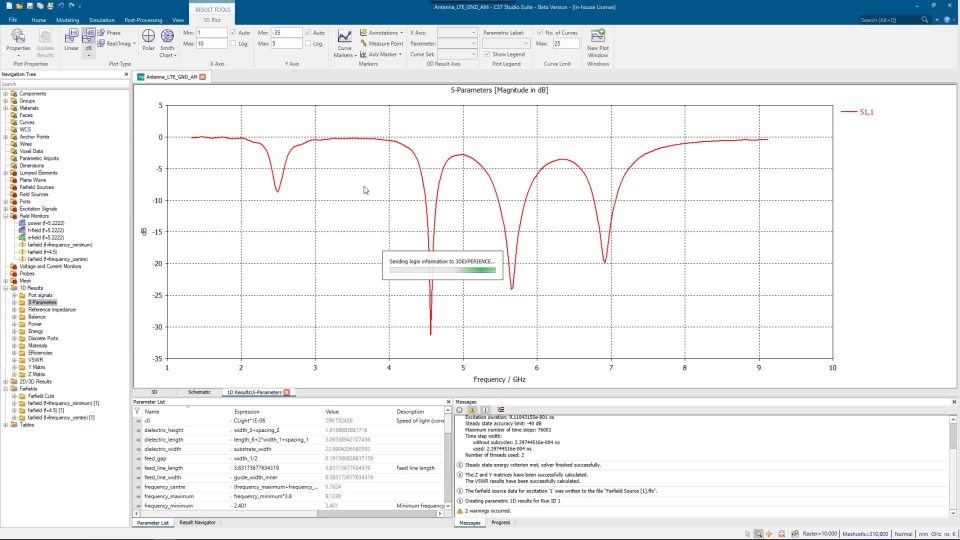Open Plot Properties

(18, 40)
